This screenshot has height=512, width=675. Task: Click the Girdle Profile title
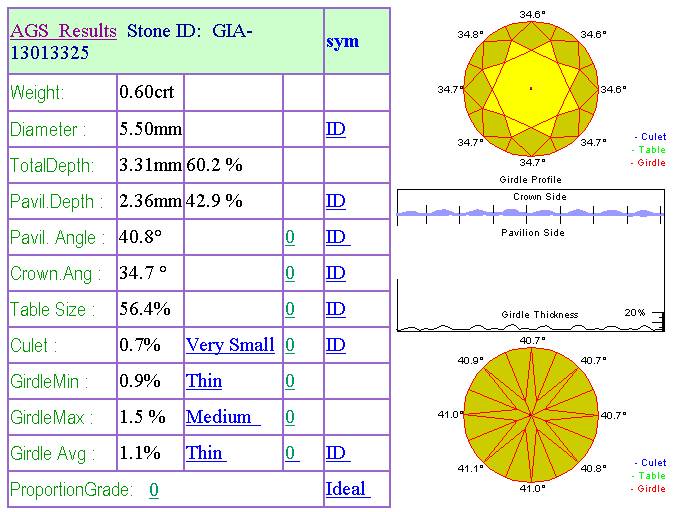coord(530,180)
